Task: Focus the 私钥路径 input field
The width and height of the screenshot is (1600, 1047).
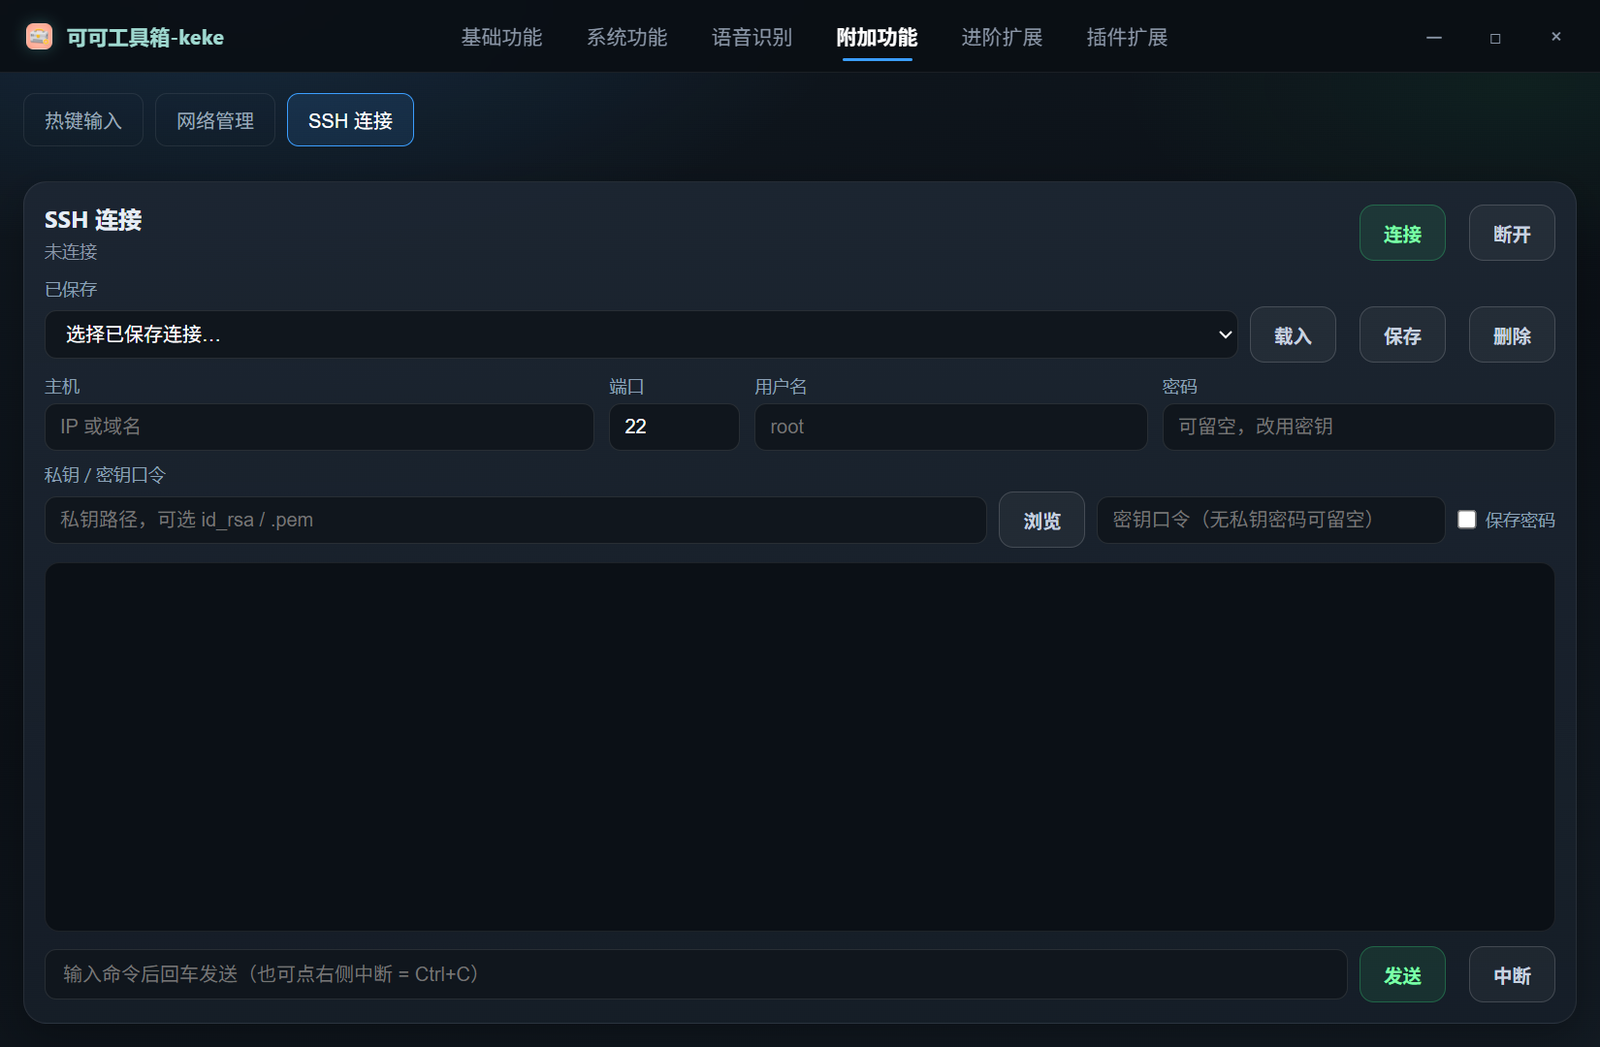Action: click(516, 520)
